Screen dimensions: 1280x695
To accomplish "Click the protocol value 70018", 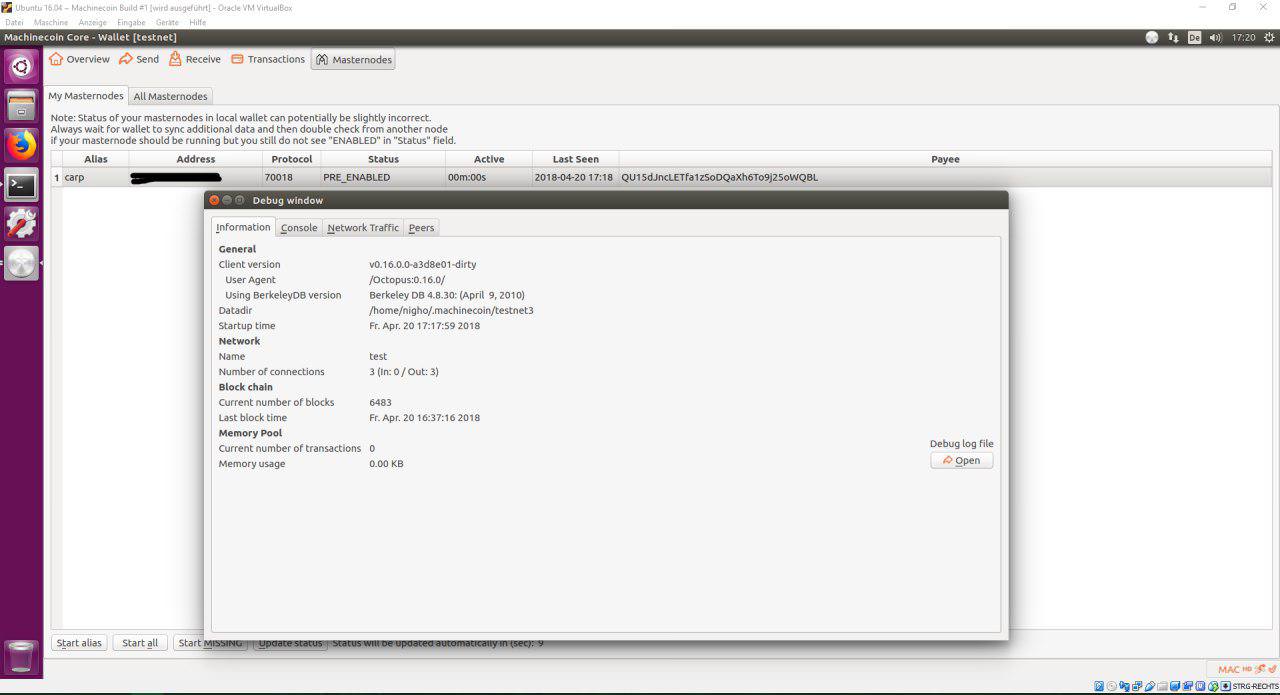I will pyautogui.click(x=278, y=177).
